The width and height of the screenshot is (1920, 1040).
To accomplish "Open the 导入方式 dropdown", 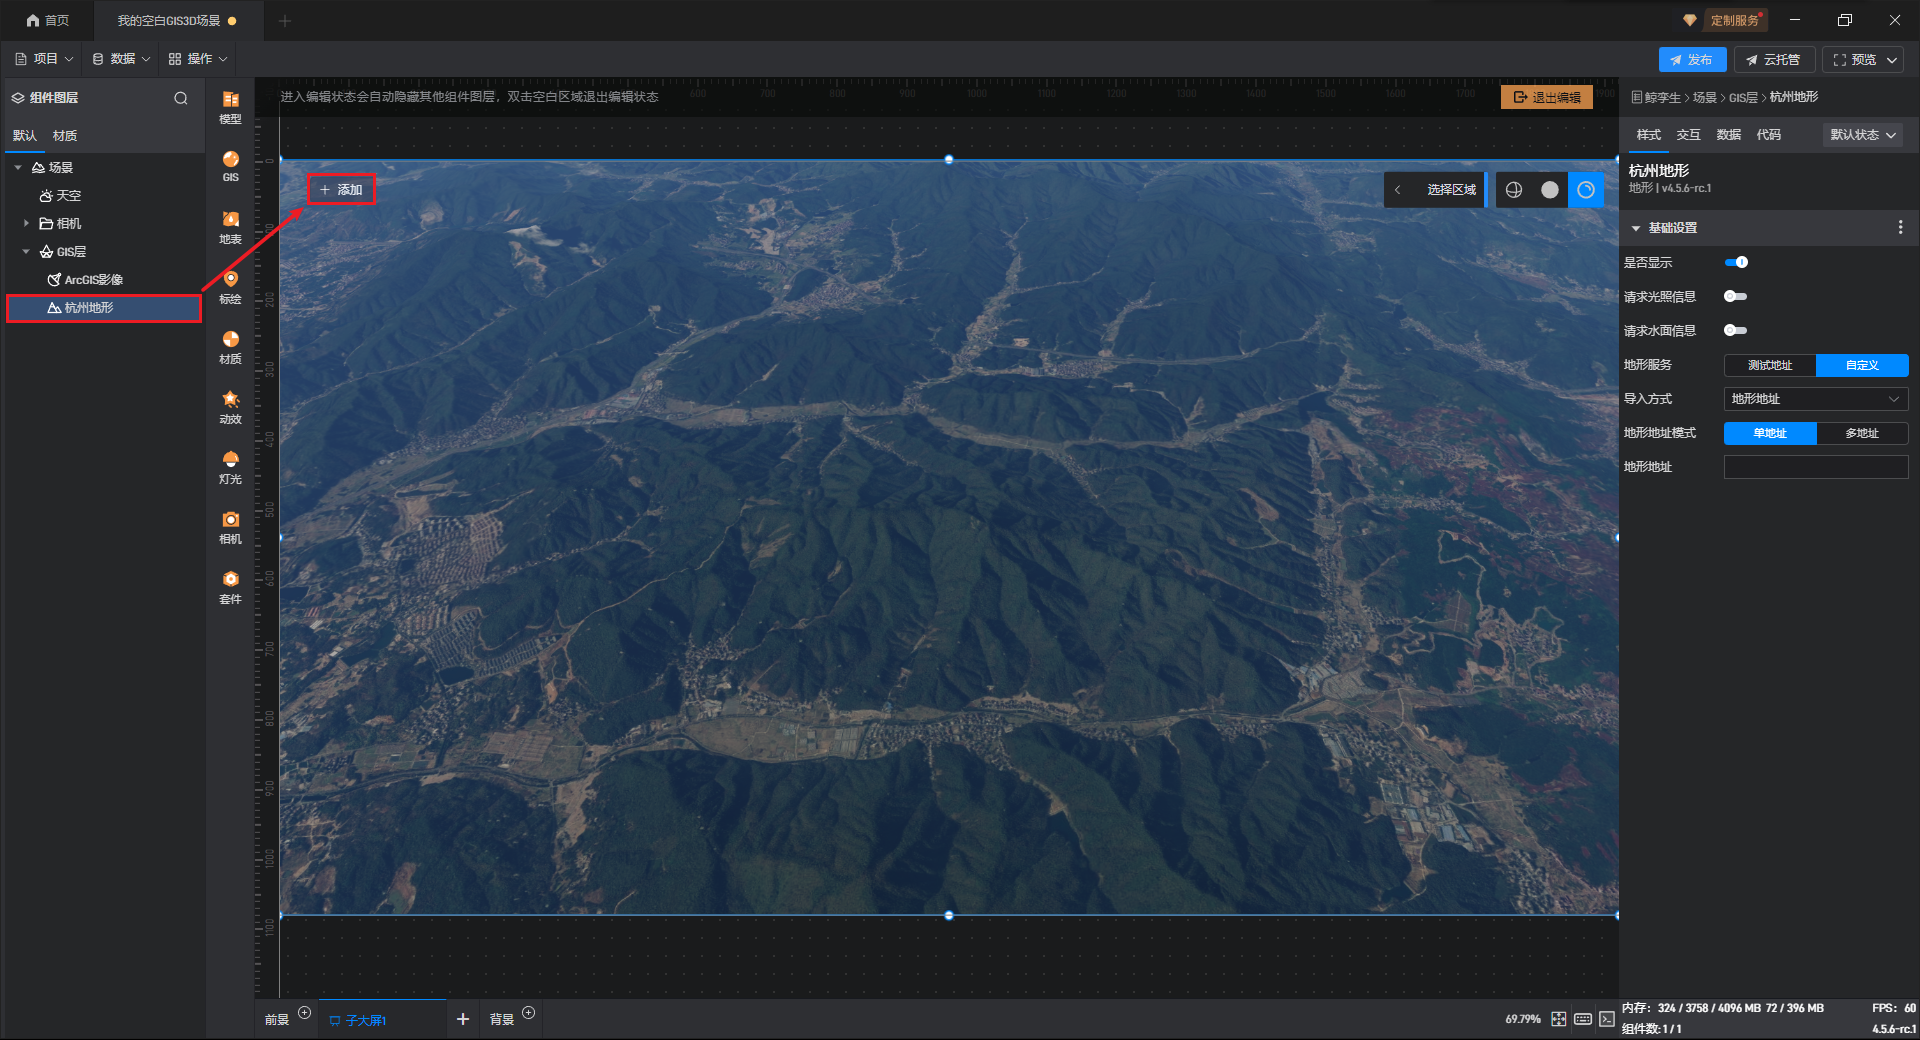I will coord(1815,399).
